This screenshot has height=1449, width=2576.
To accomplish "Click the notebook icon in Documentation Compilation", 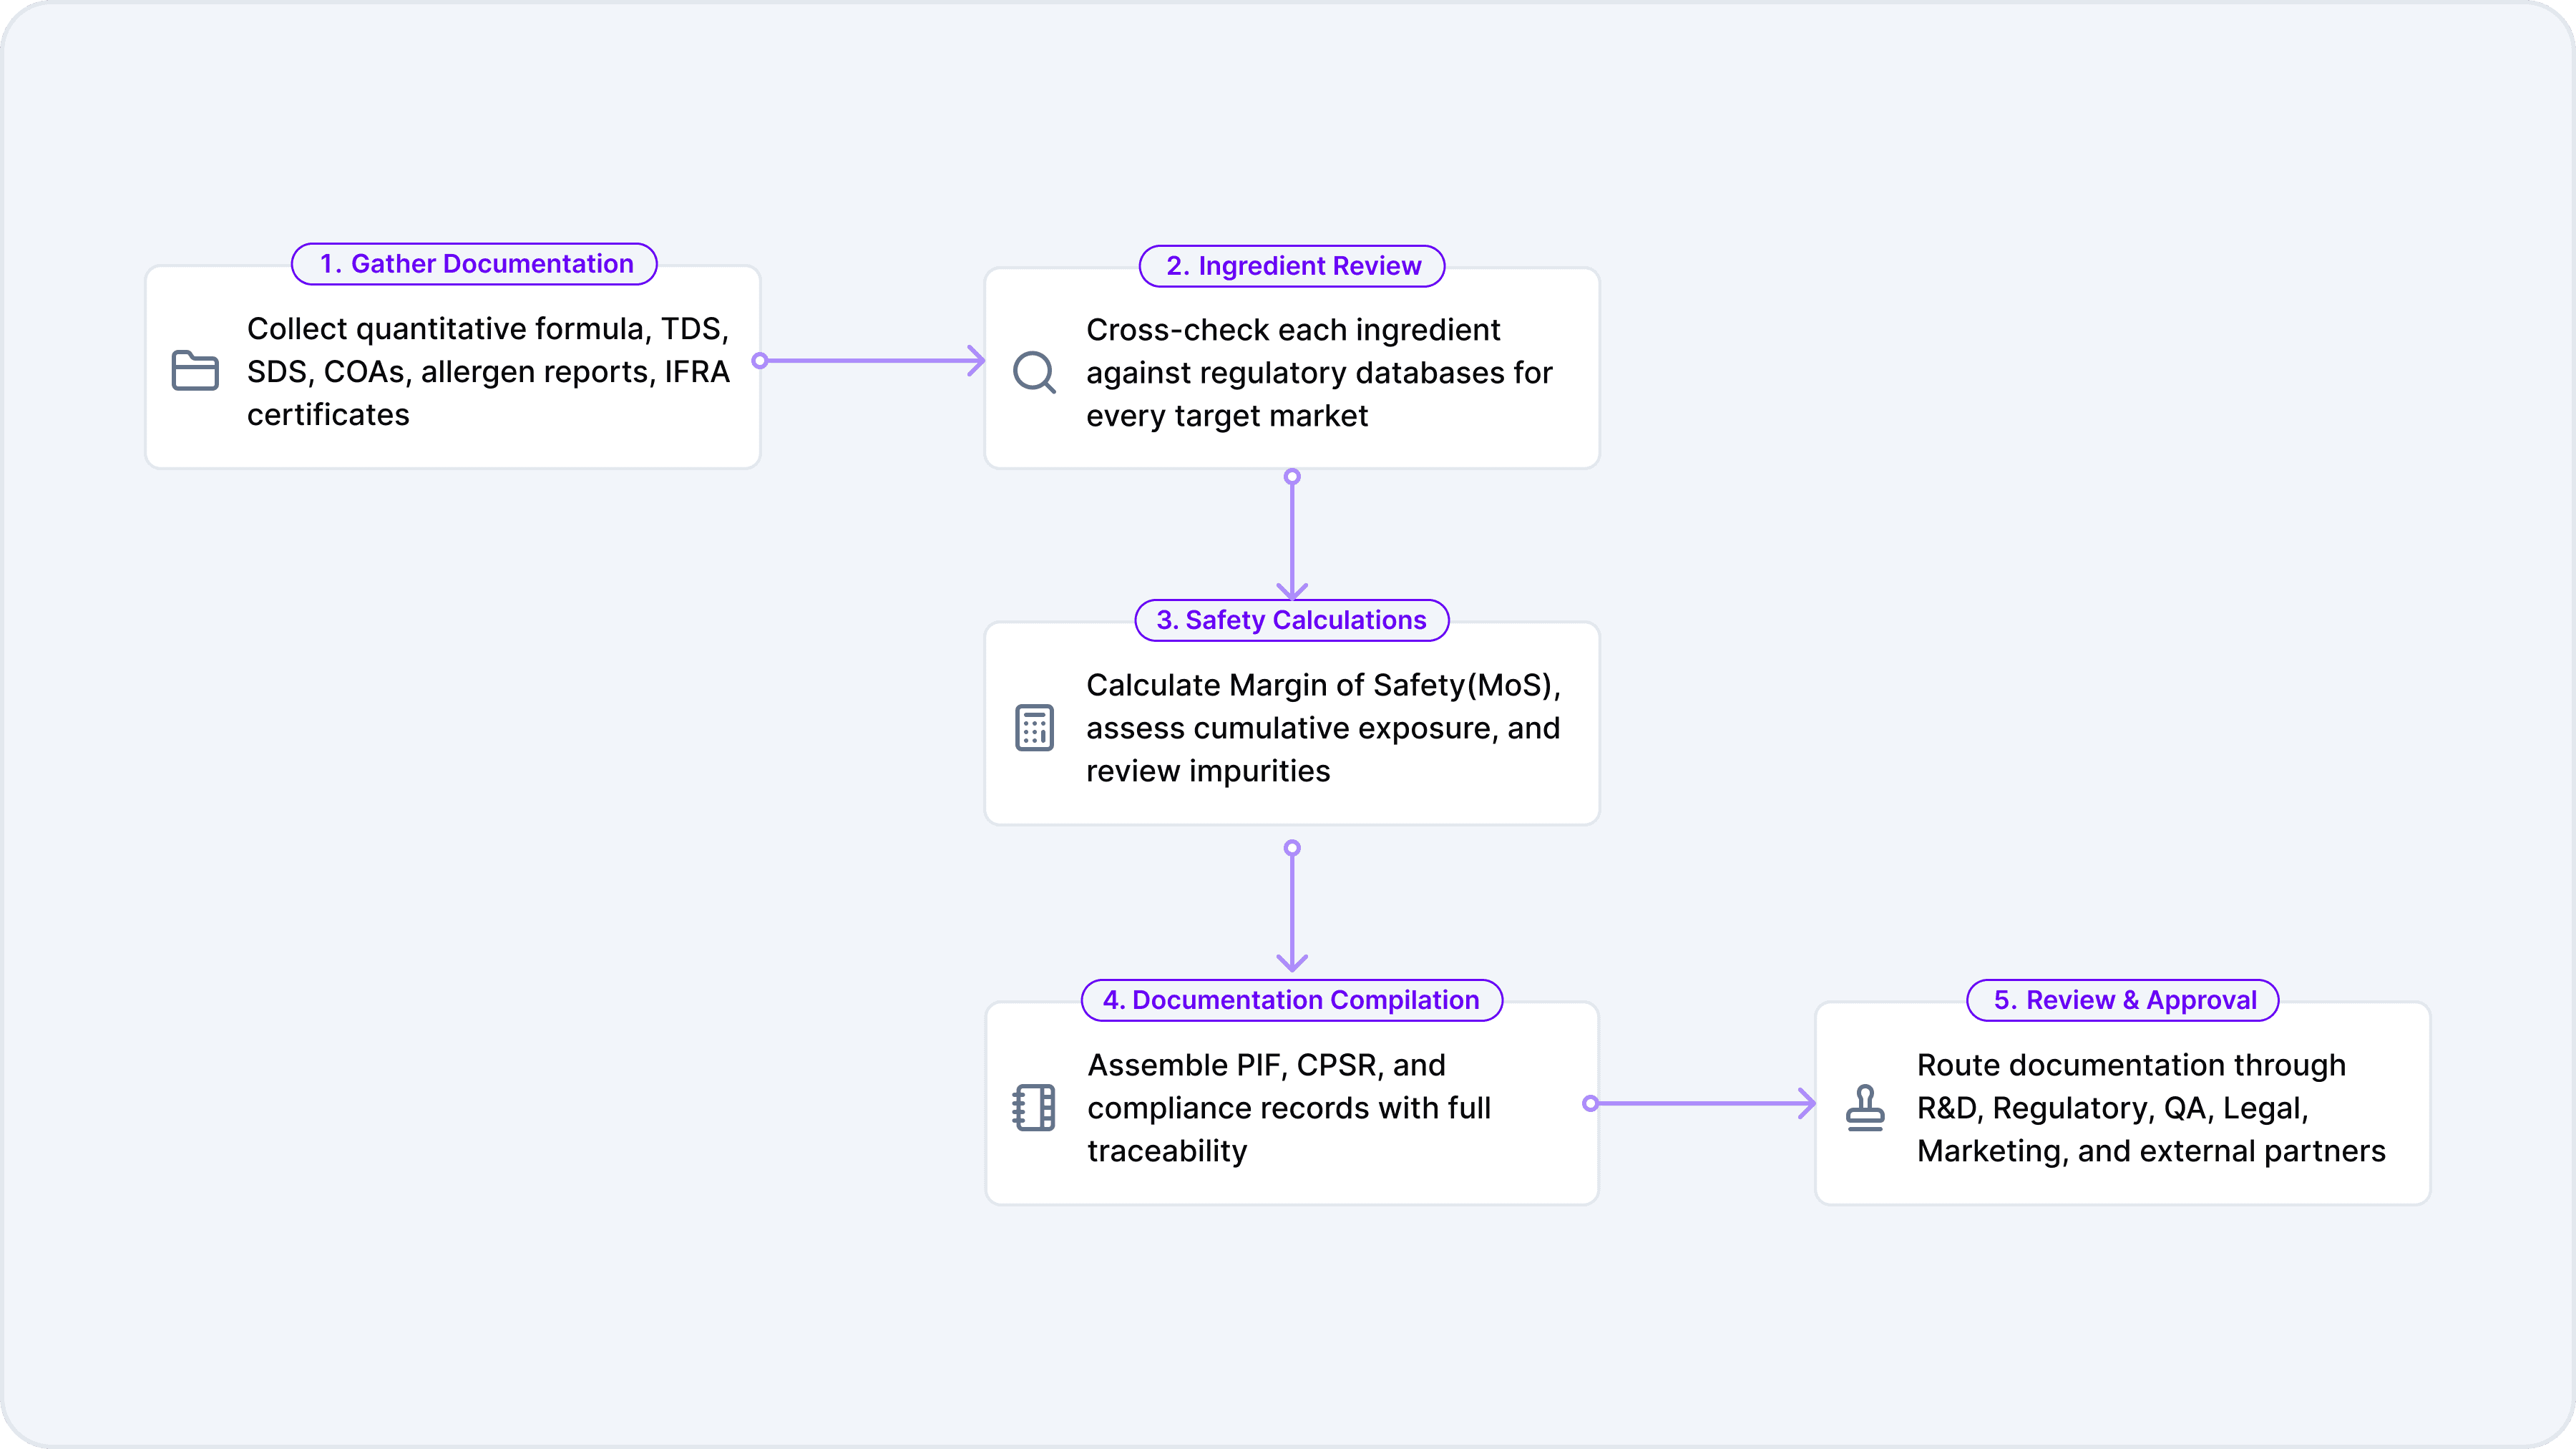I will tap(1034, 1107).
